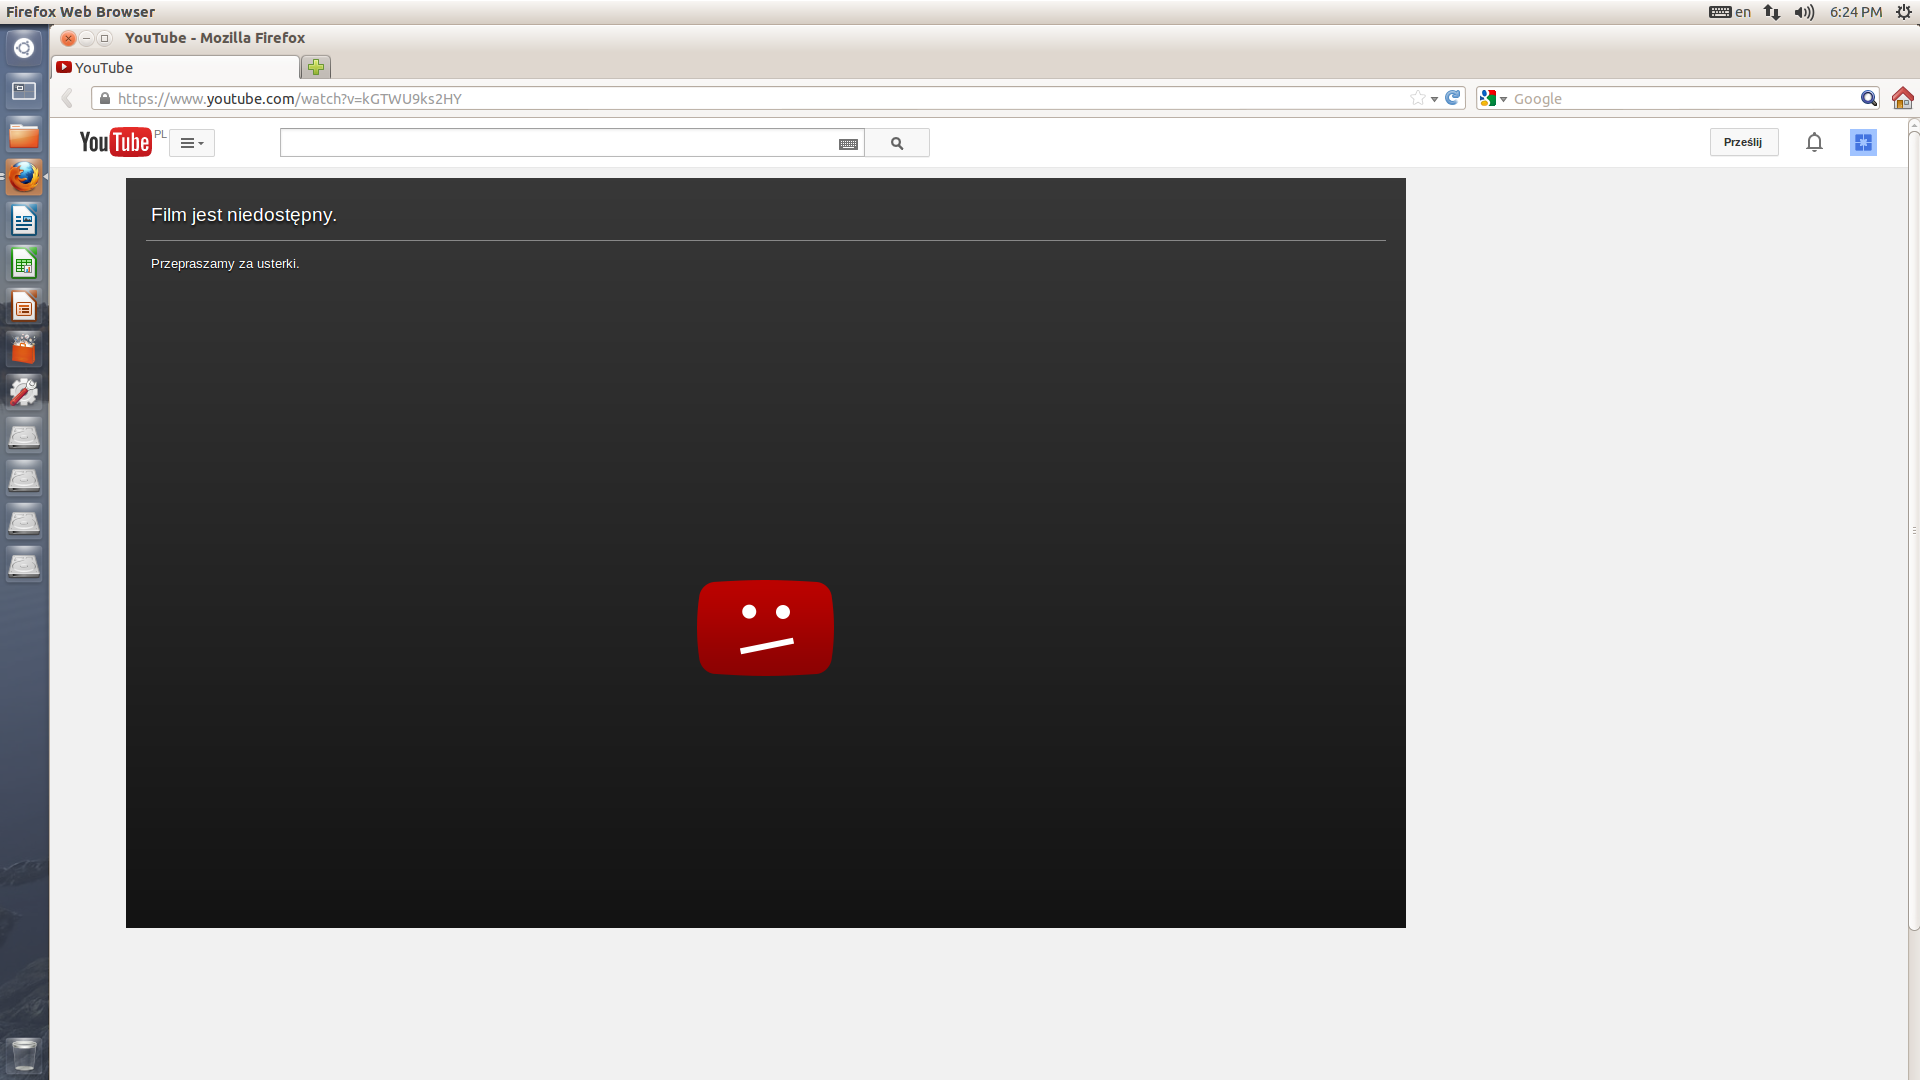Open the Google search engine selector dropdown
The width and height of the screenshot is (1920, 1080).
coord(1493,98)
